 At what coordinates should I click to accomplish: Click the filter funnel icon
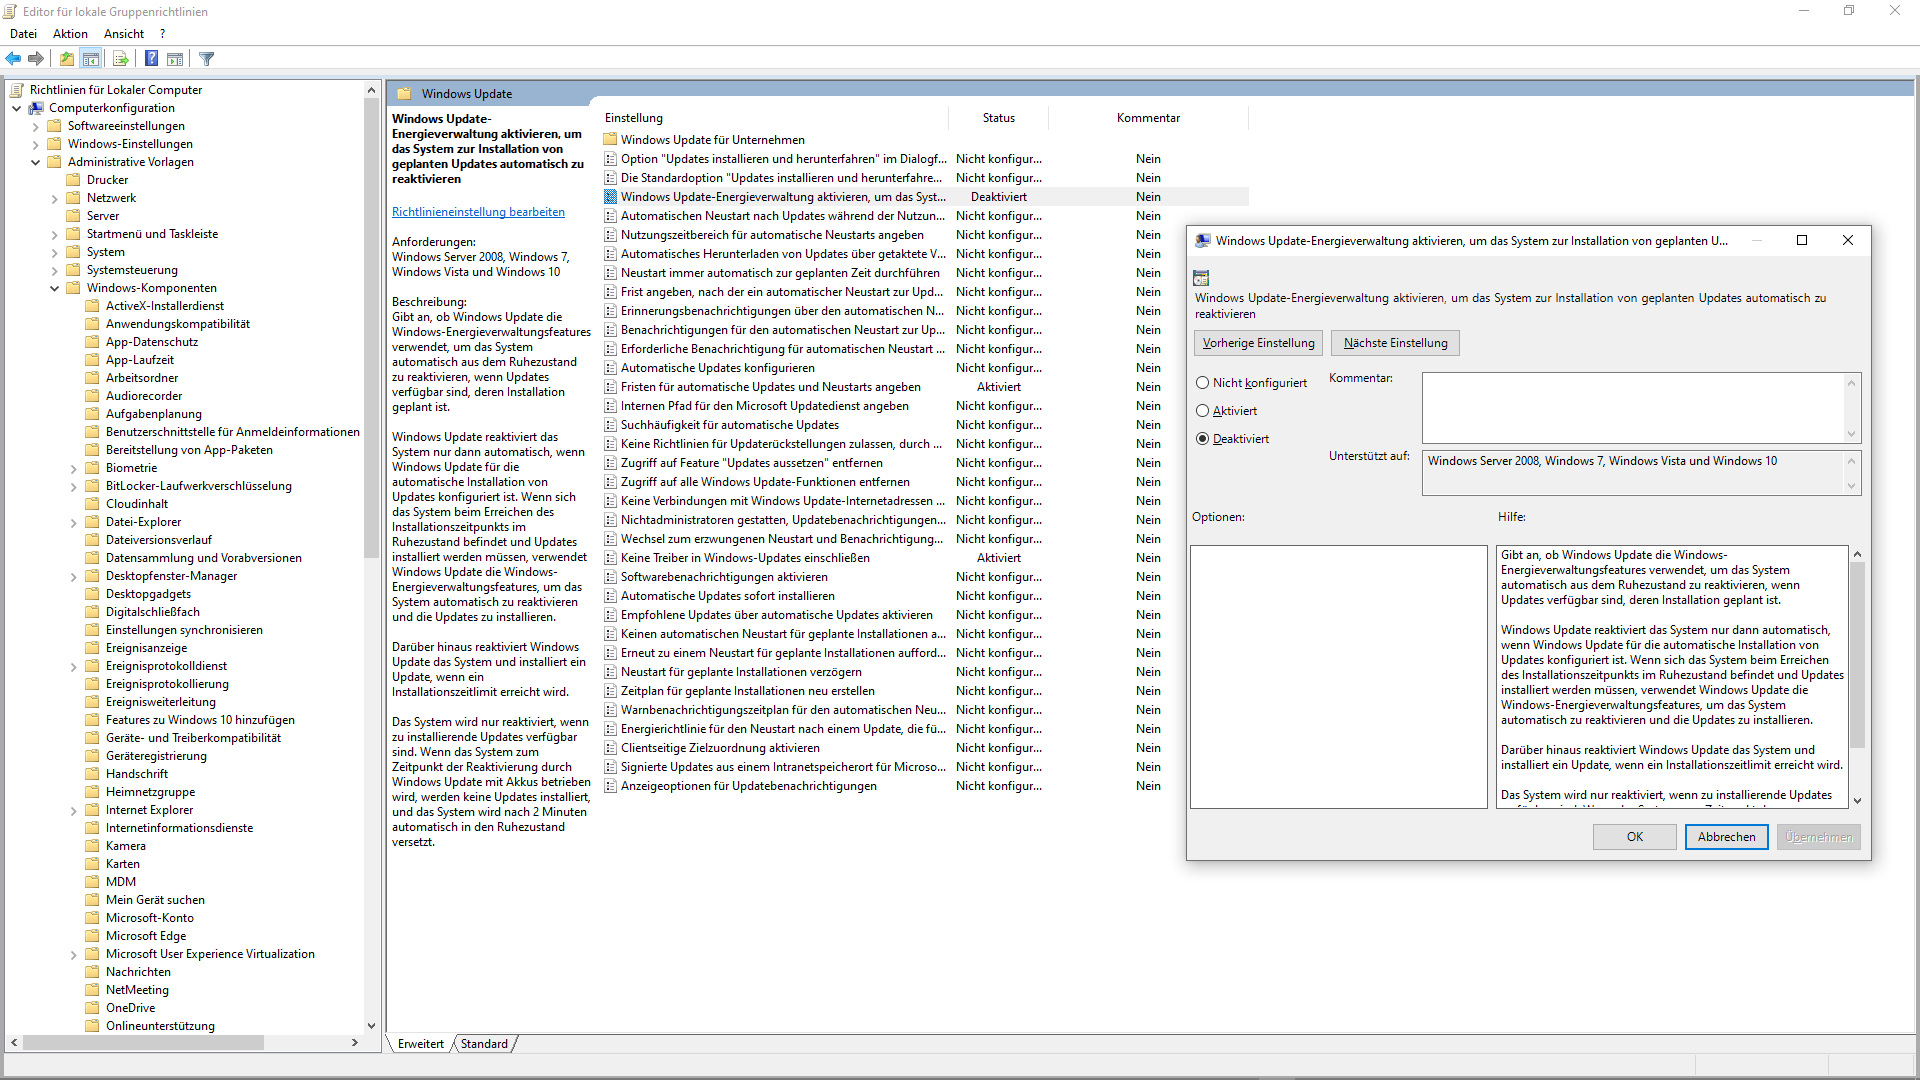pyautogui.click(x=207, y=59)
